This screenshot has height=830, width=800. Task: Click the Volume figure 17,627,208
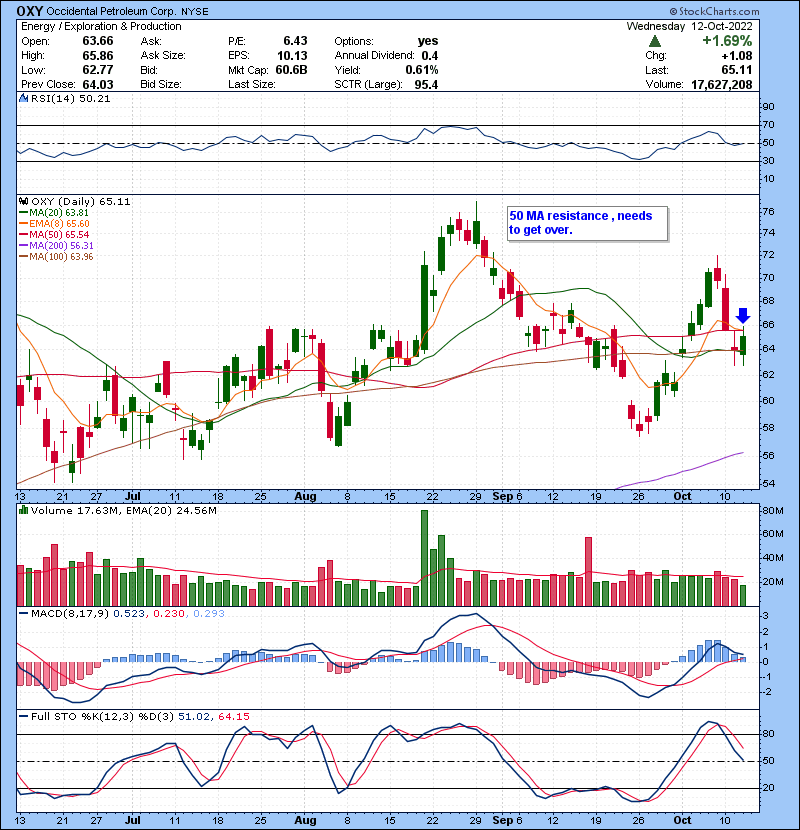(721, 84)
